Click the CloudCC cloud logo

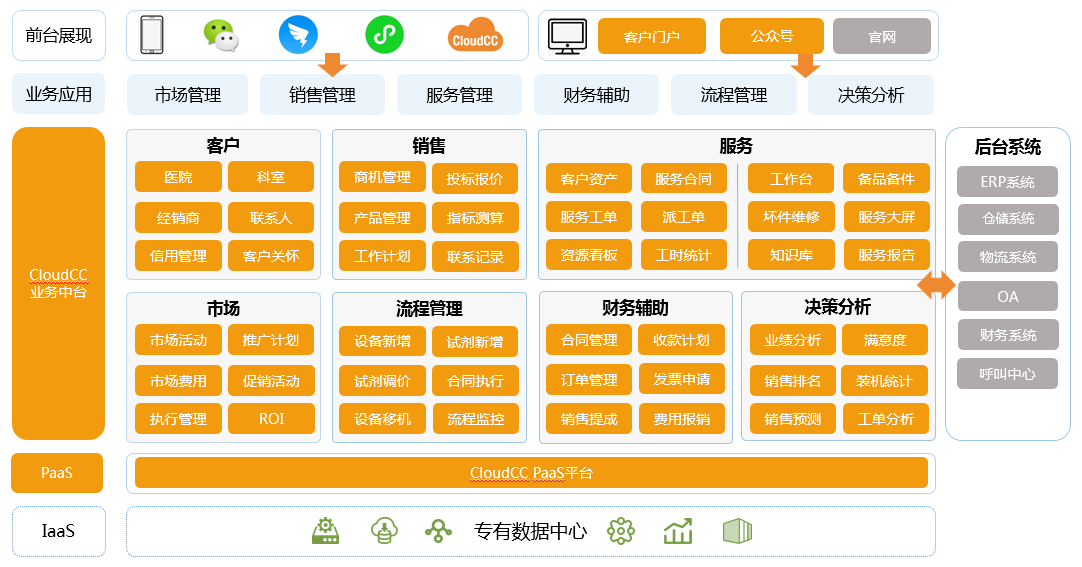pos(474,36)
